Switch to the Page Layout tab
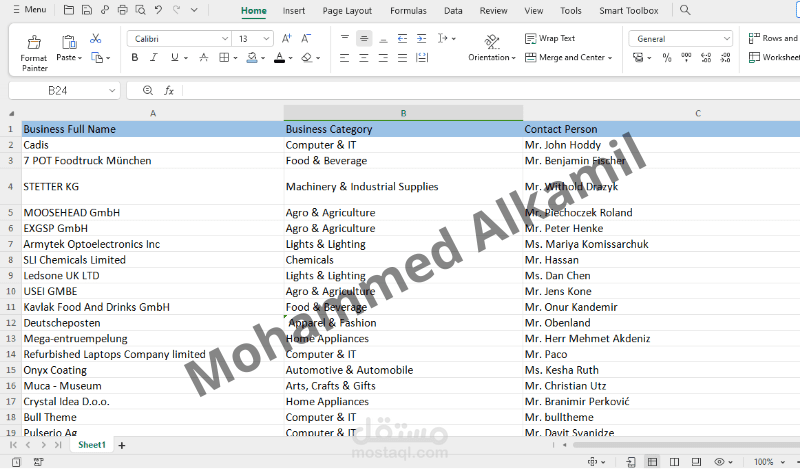 coord(347,11)
